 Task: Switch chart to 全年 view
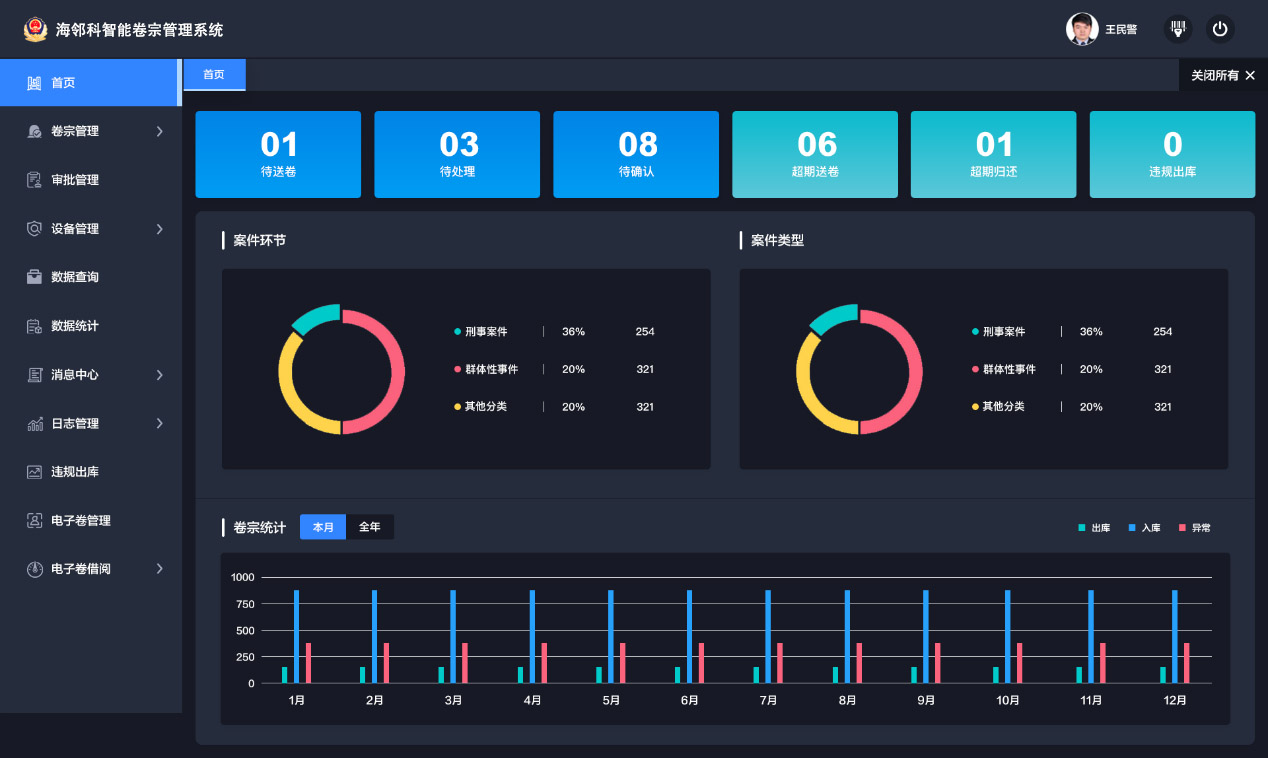(x=370, y=527)
